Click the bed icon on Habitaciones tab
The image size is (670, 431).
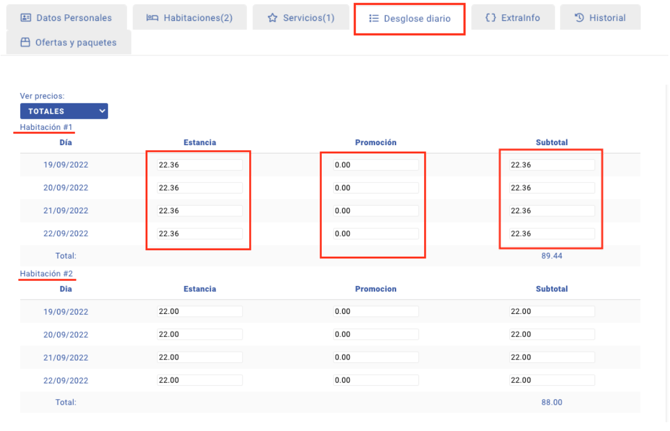click(x=152, y=18)
